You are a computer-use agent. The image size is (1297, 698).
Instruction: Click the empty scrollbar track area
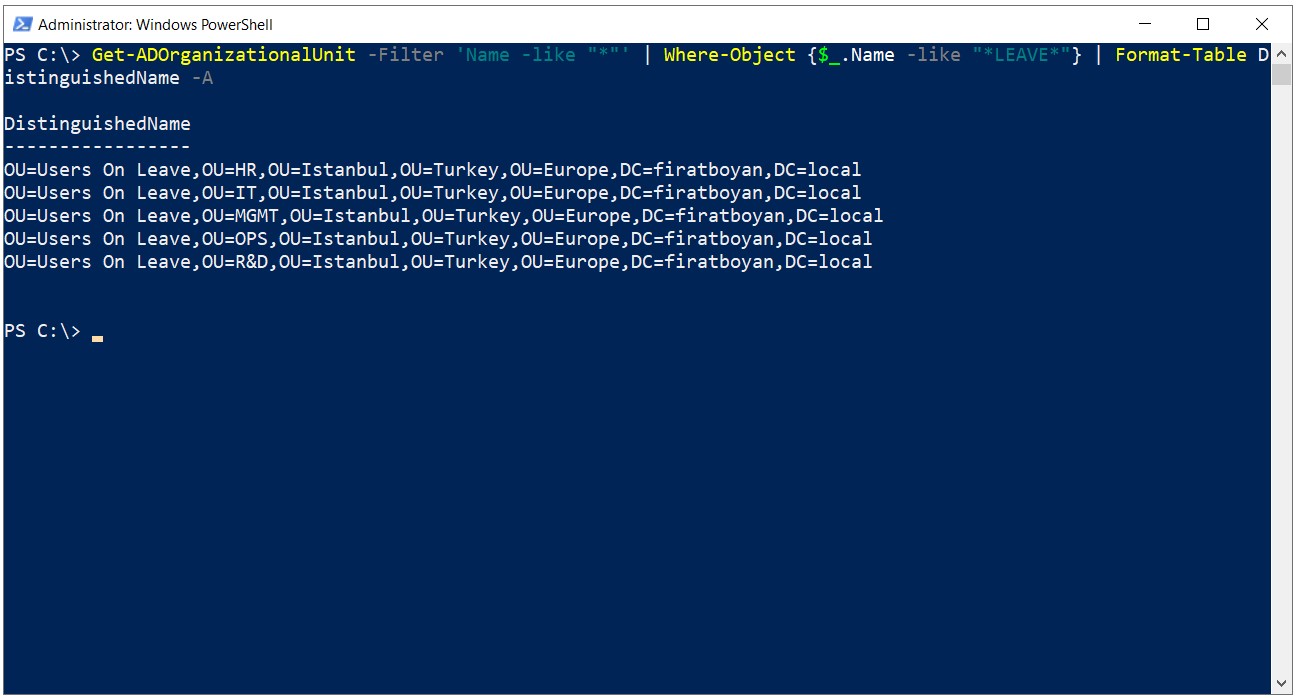[x=1282, y=380]
